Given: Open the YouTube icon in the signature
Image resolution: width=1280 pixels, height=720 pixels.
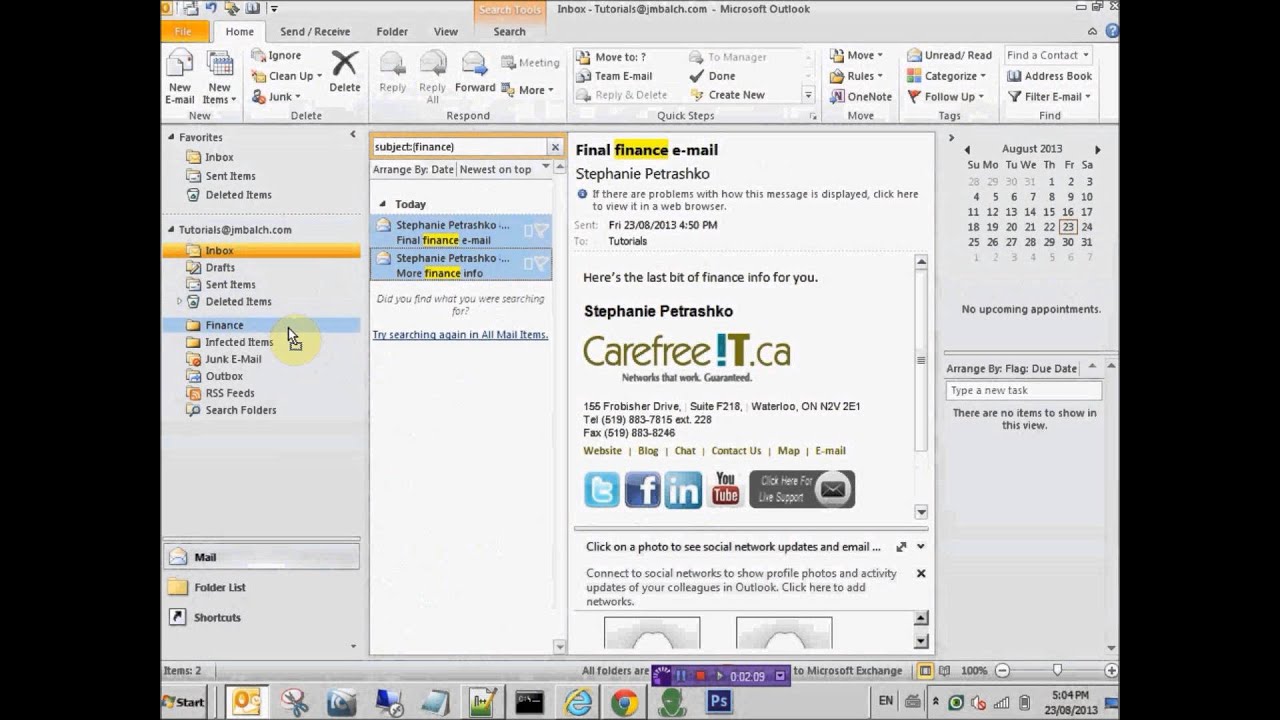Looking at the screenshot, I should pyautogui.click(x=725, y=490).
